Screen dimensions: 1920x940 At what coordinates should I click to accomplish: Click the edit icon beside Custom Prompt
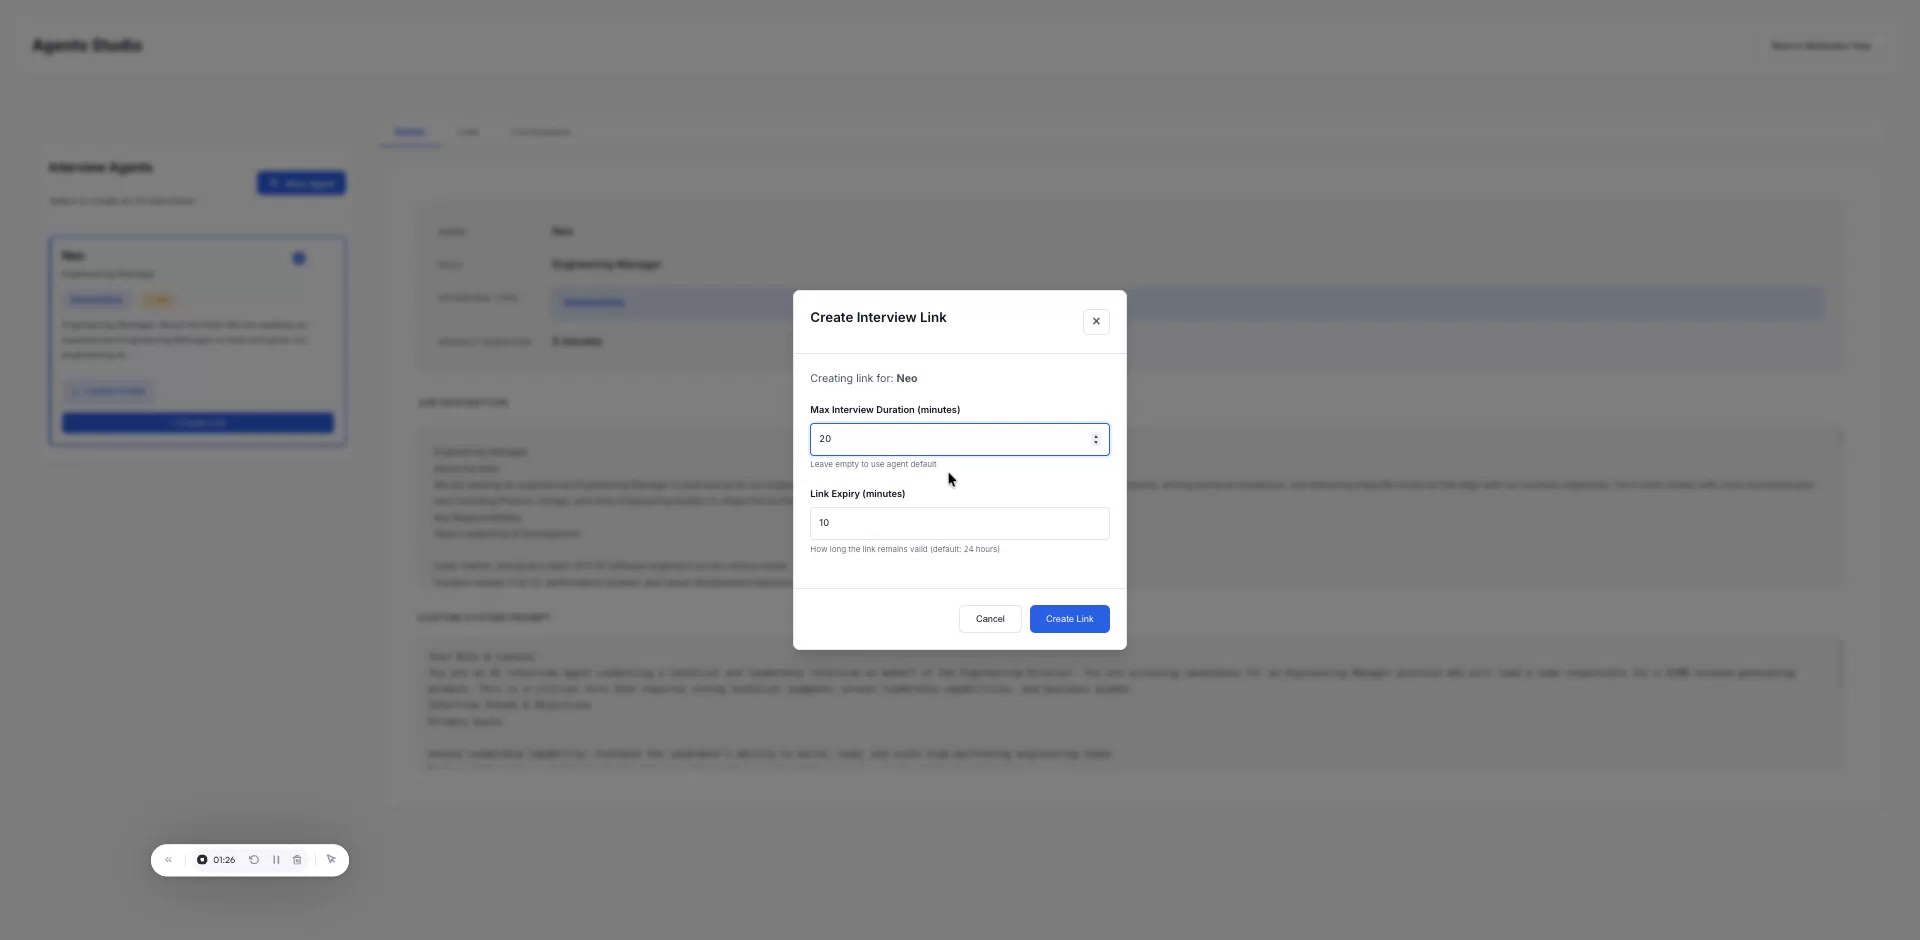(75, 391)
